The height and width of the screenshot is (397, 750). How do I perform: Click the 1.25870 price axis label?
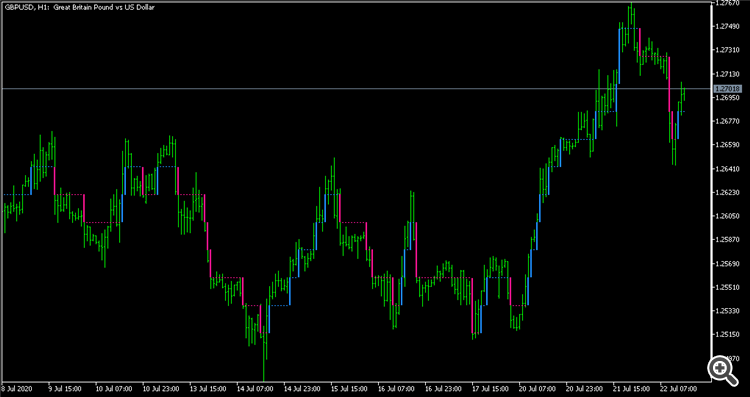click(x=727, y=240)
